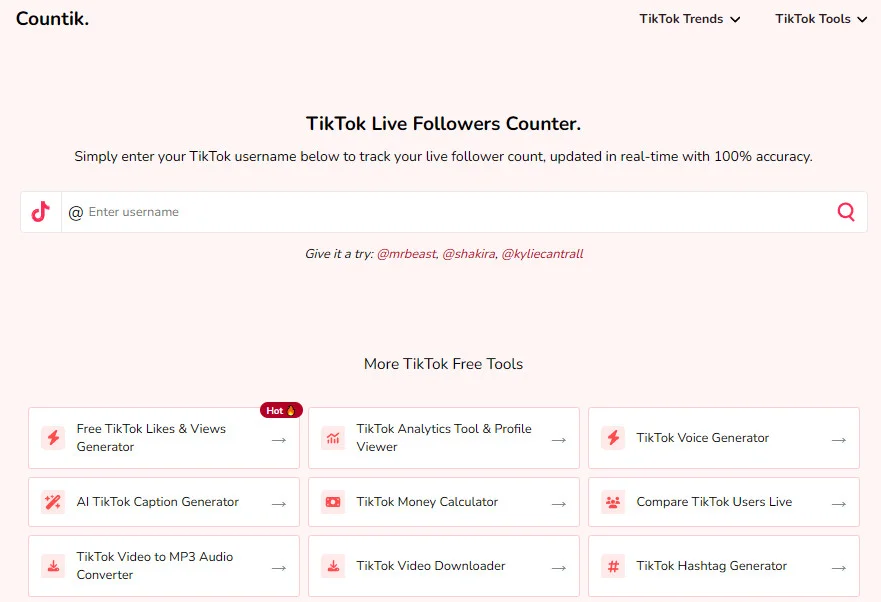
Task: Click hashtag icon on TikTok Hashtag Generator card
Action: [613, 565]
